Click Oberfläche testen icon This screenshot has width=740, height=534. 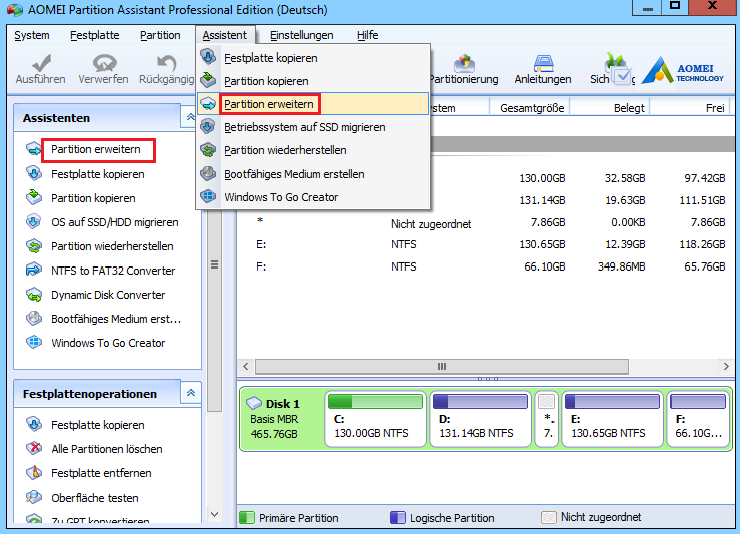(x=34, y=497)
